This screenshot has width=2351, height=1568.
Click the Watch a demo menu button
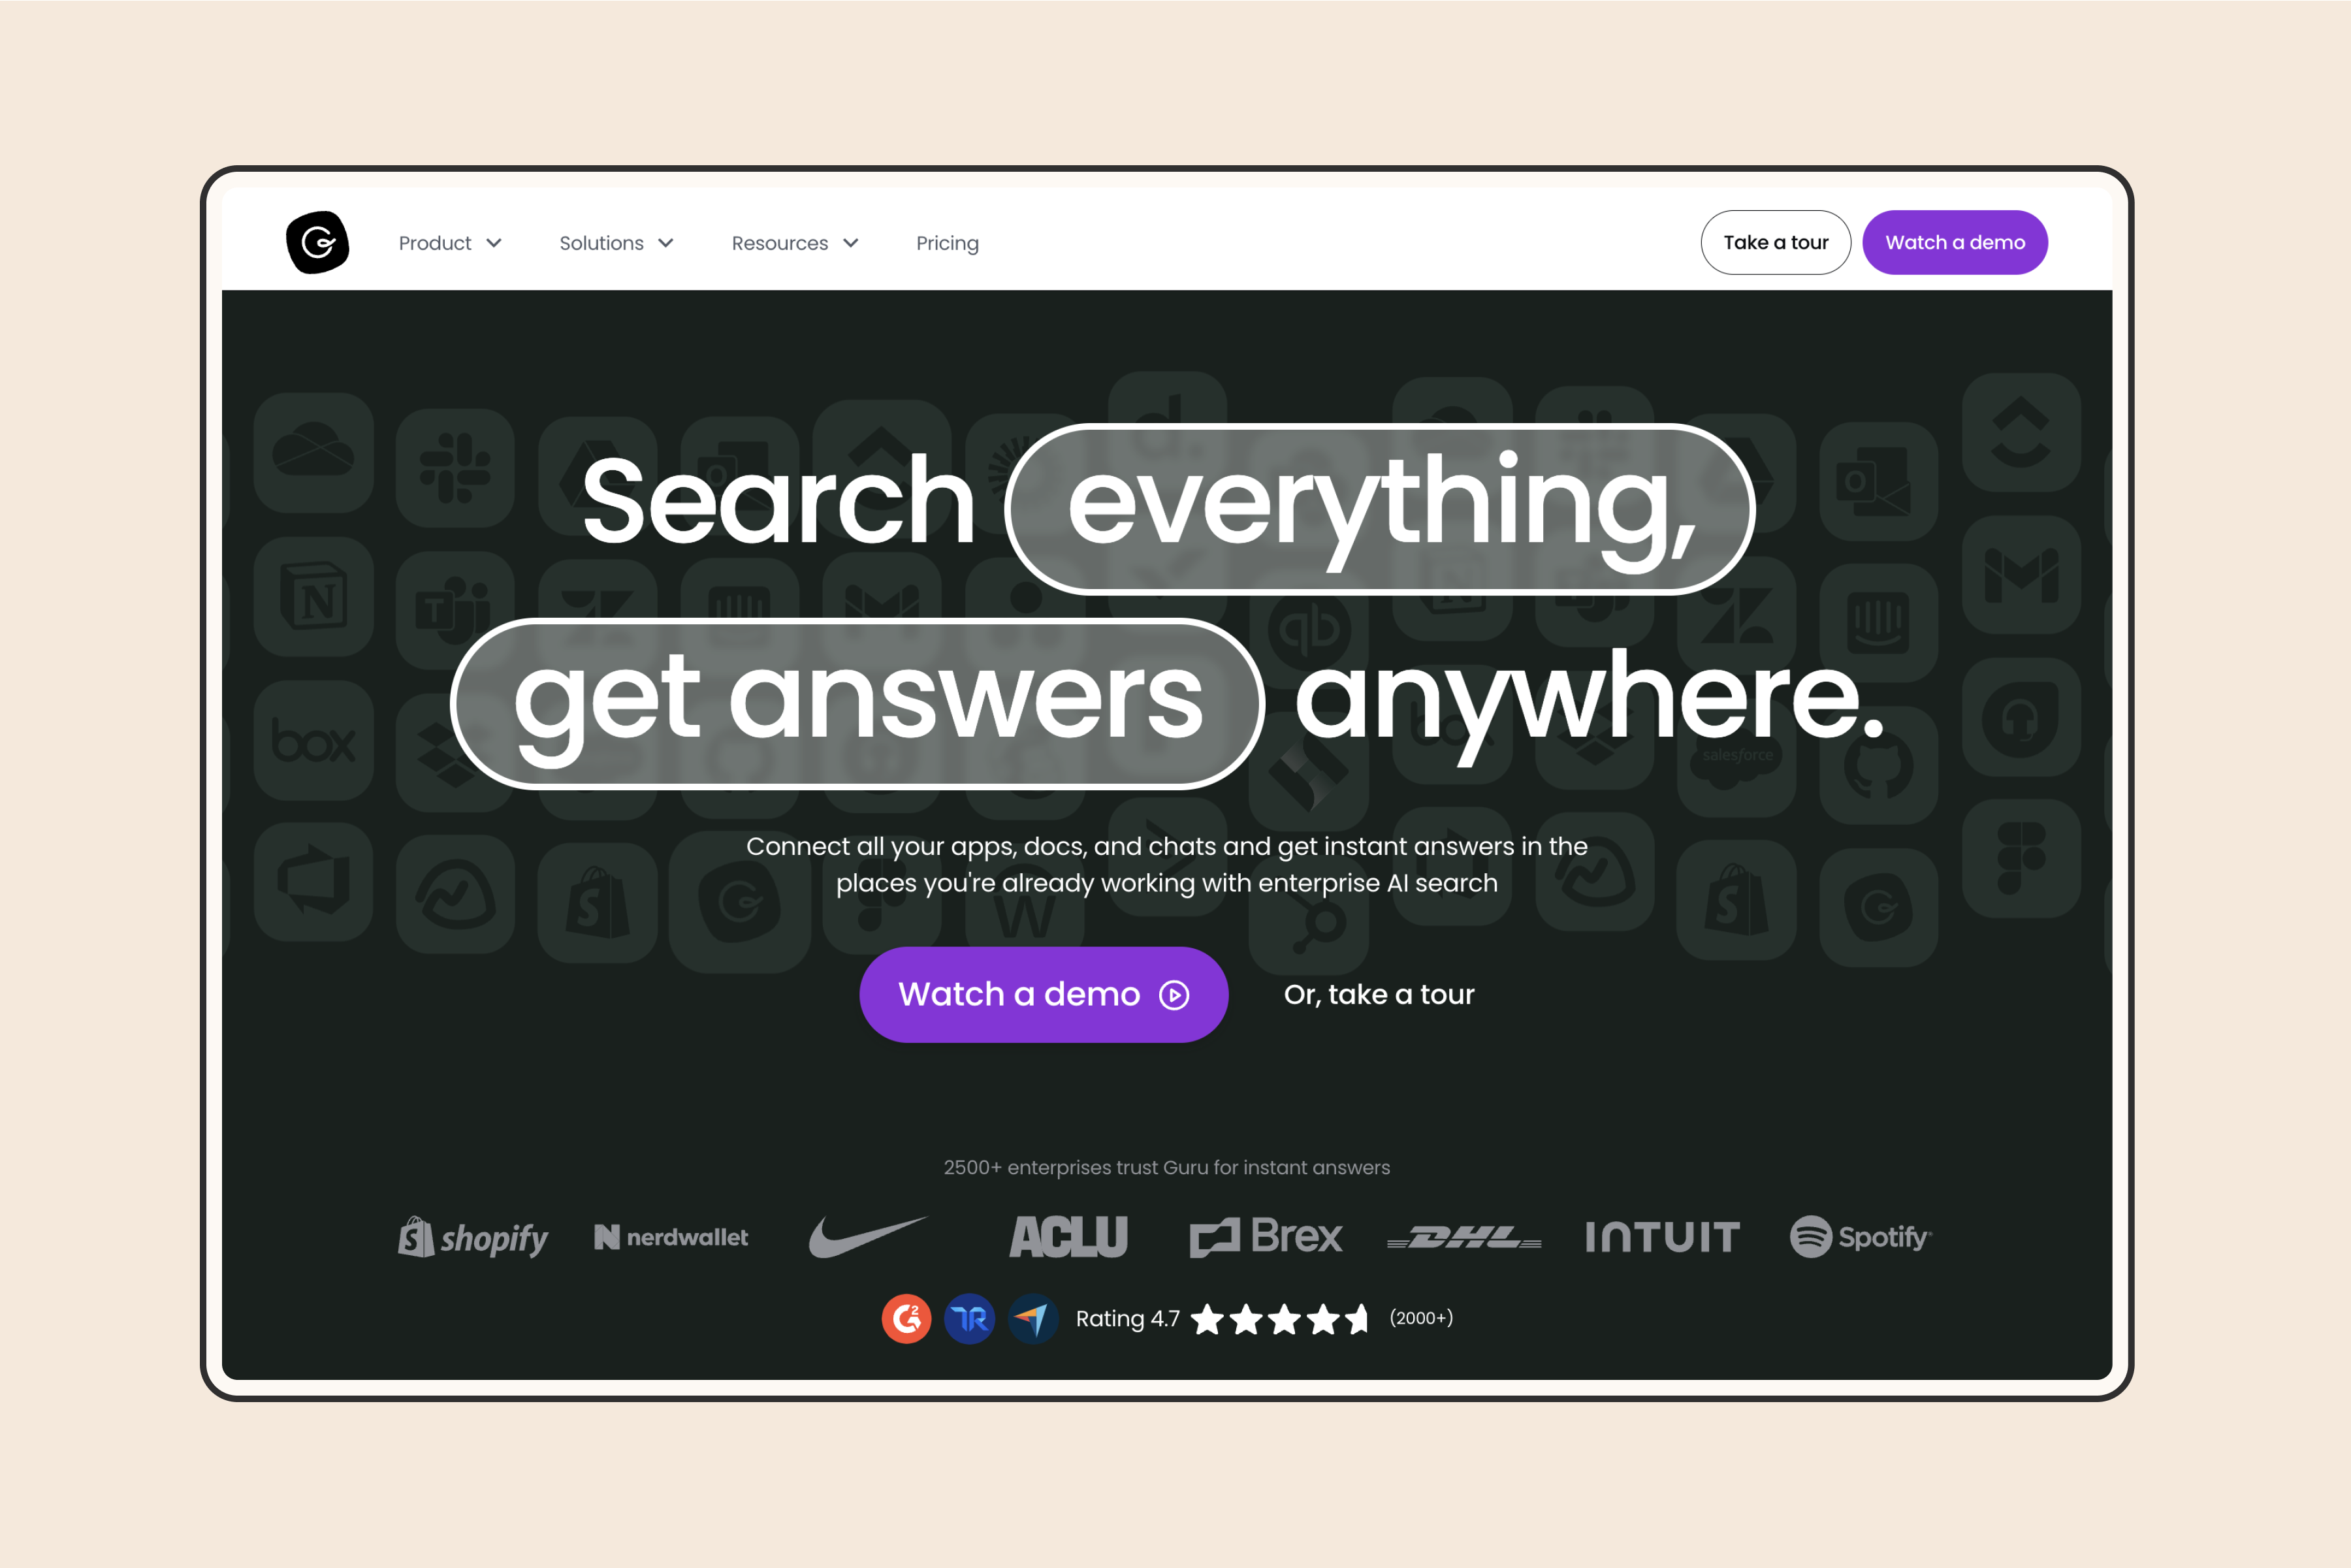pyautogui.click(x=1954, y=243)
